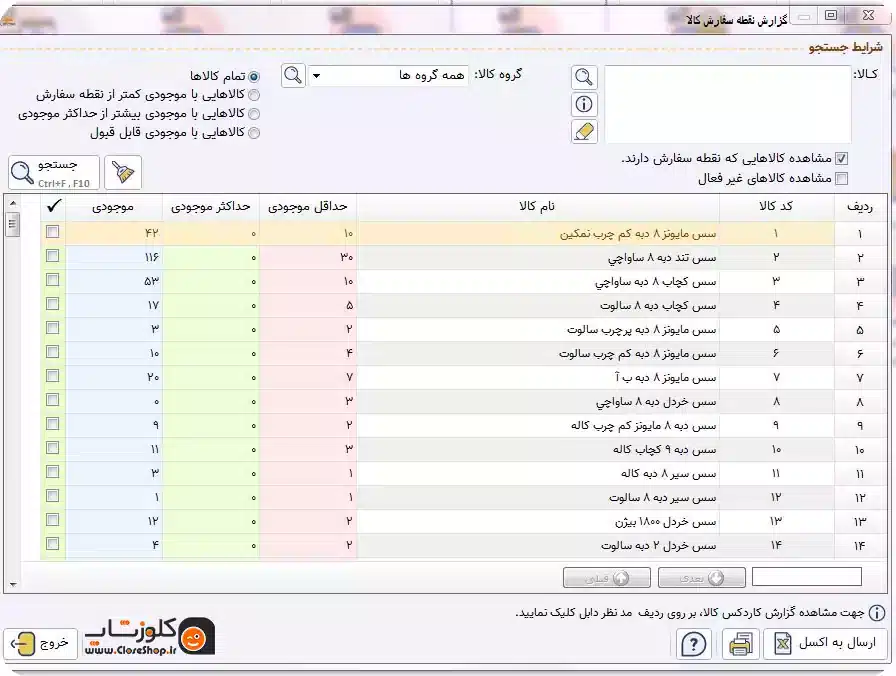
Task: Click the vertical scrollbar thumb of the table
Action: [13, 223]
